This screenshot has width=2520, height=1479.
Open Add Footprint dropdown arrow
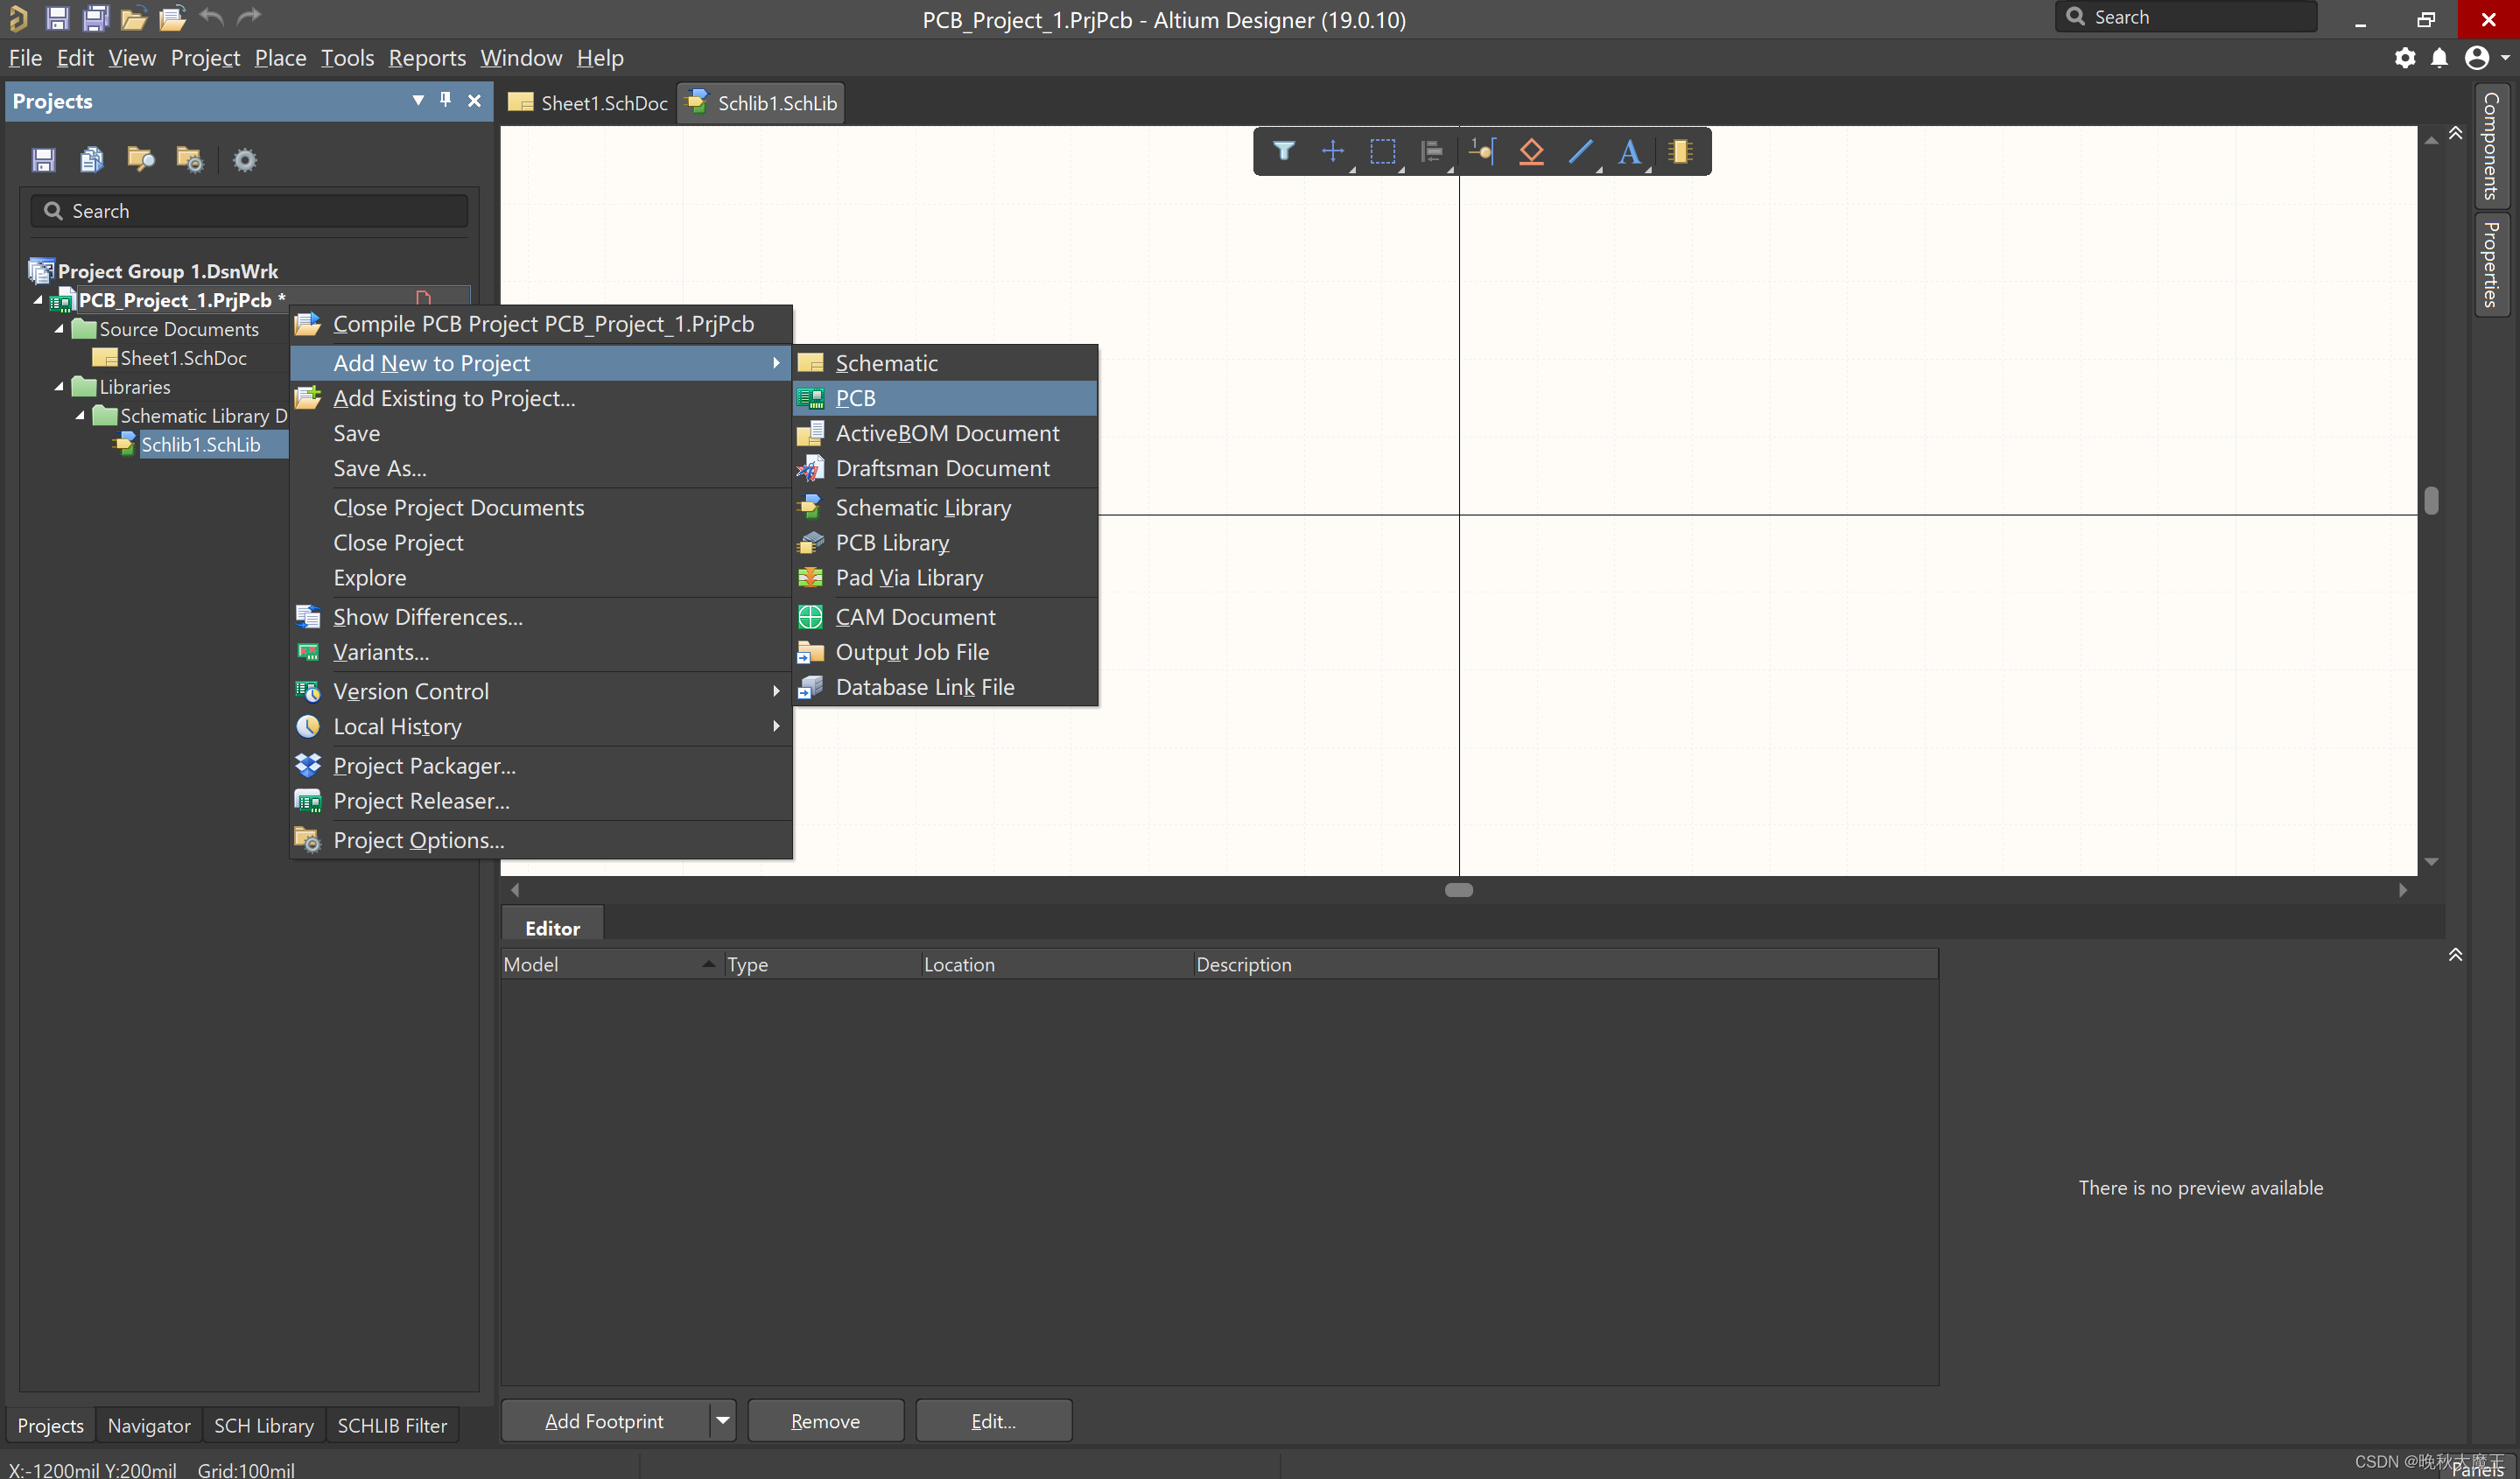click(x=722, y=1420)
